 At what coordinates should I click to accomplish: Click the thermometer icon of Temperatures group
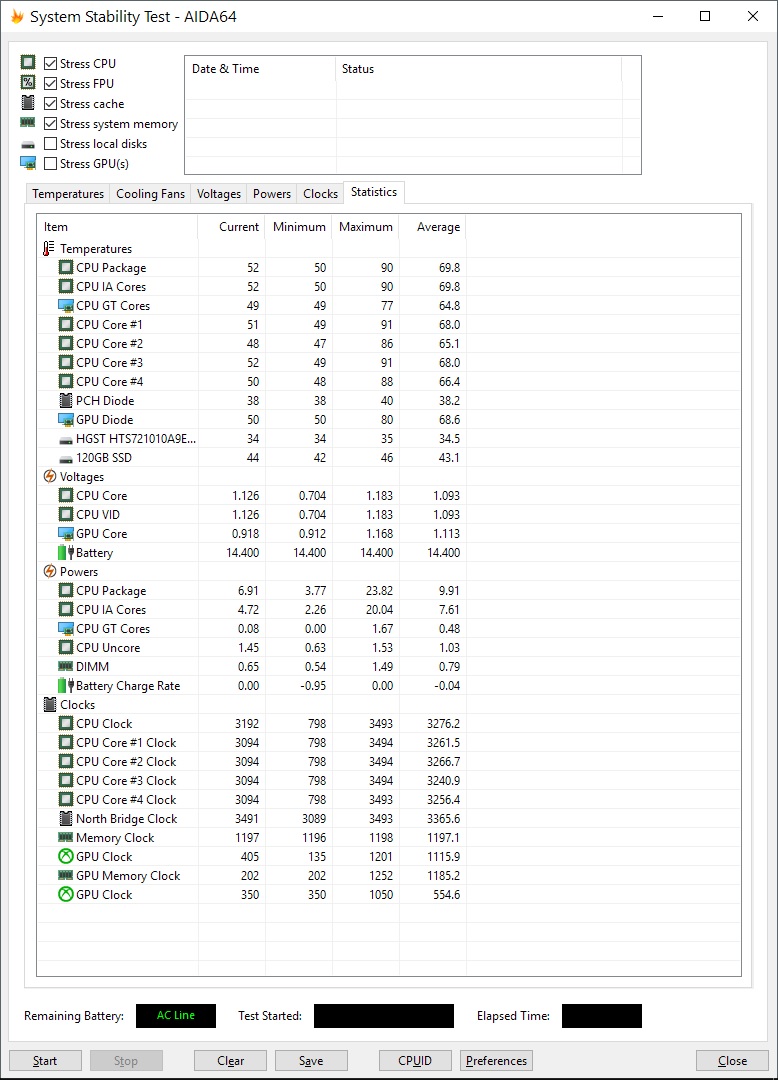point(49,249)
